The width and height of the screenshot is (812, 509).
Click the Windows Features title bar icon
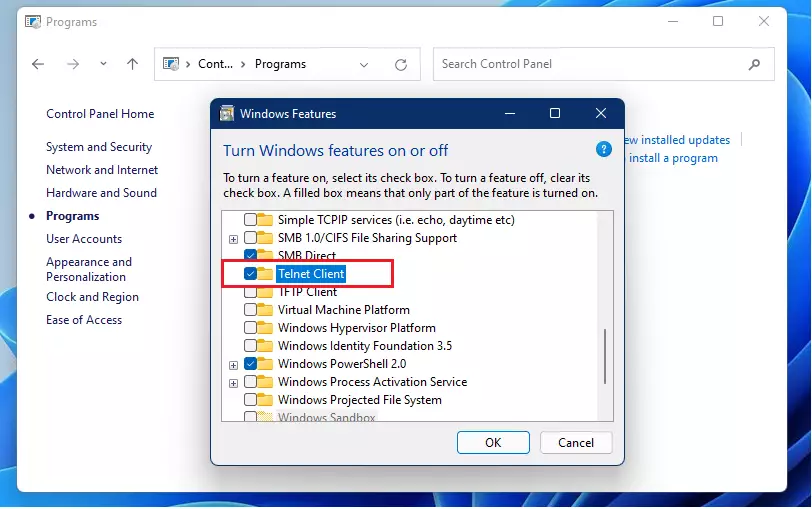point(227,113)
